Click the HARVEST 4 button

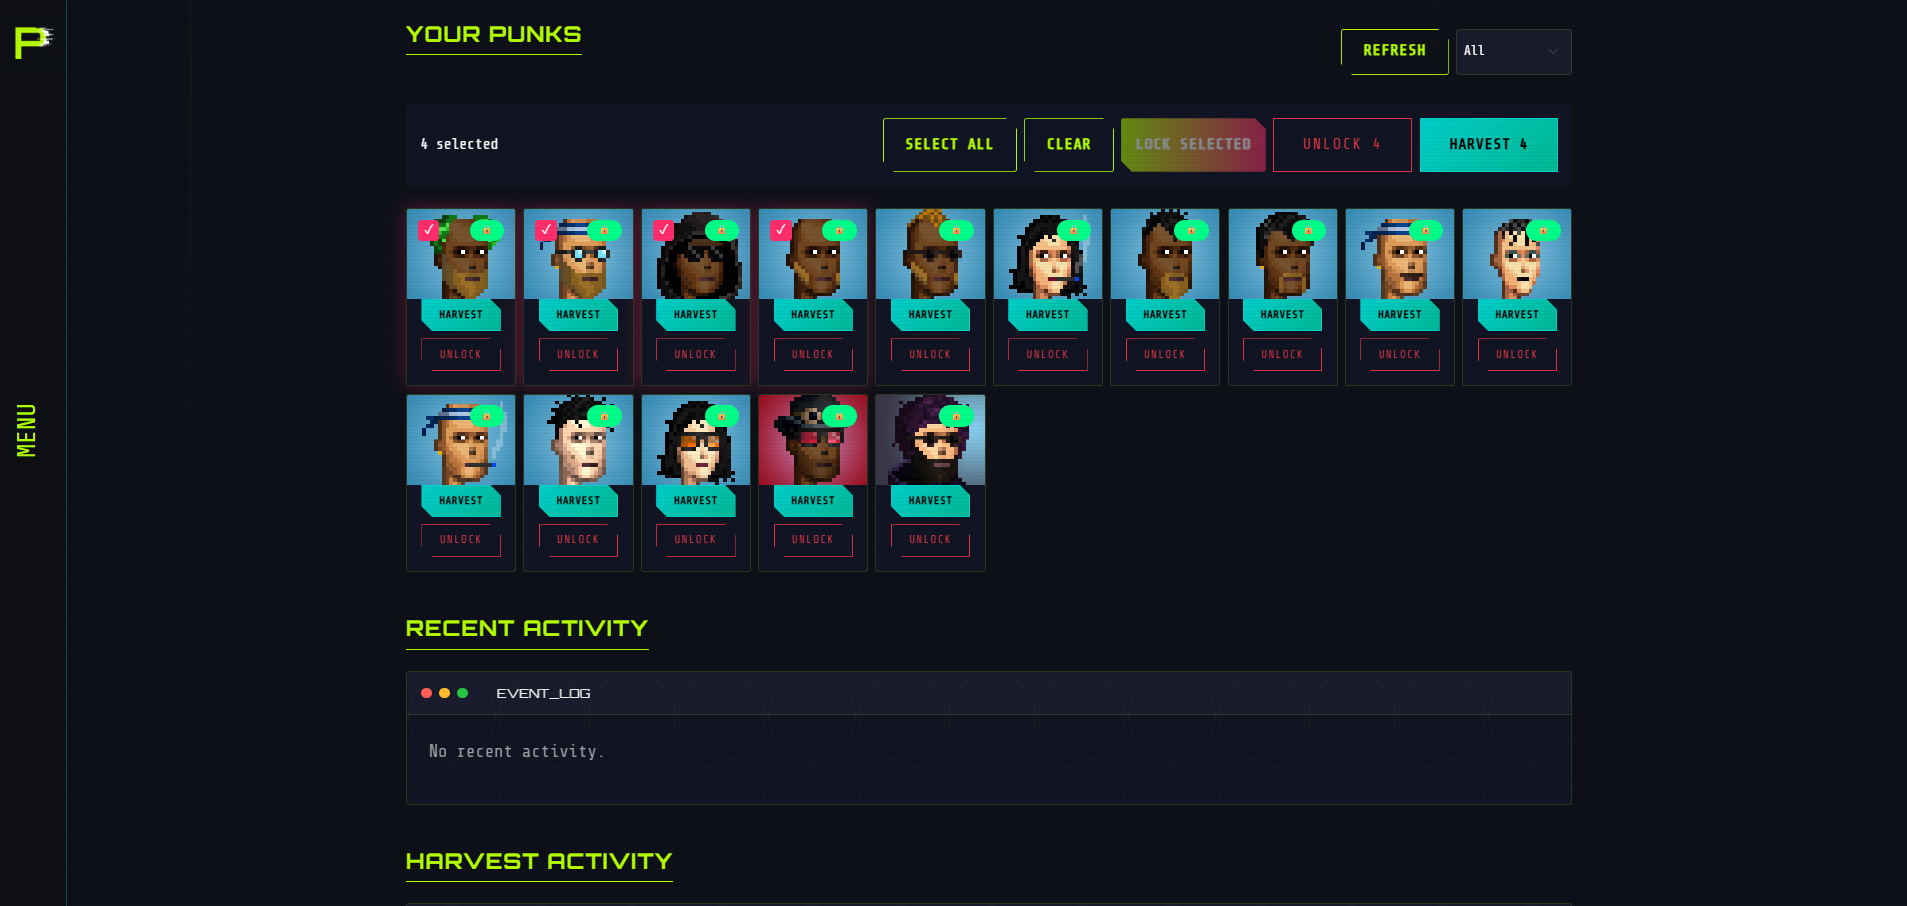click(1488, 145)
